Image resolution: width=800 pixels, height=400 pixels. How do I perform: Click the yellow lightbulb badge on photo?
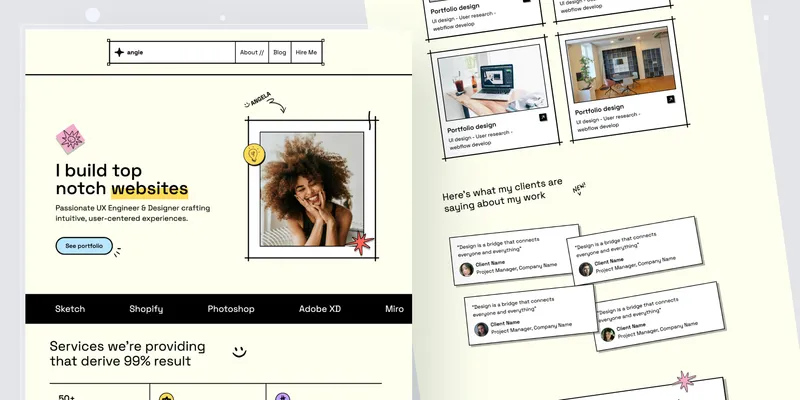pos(253,154)
